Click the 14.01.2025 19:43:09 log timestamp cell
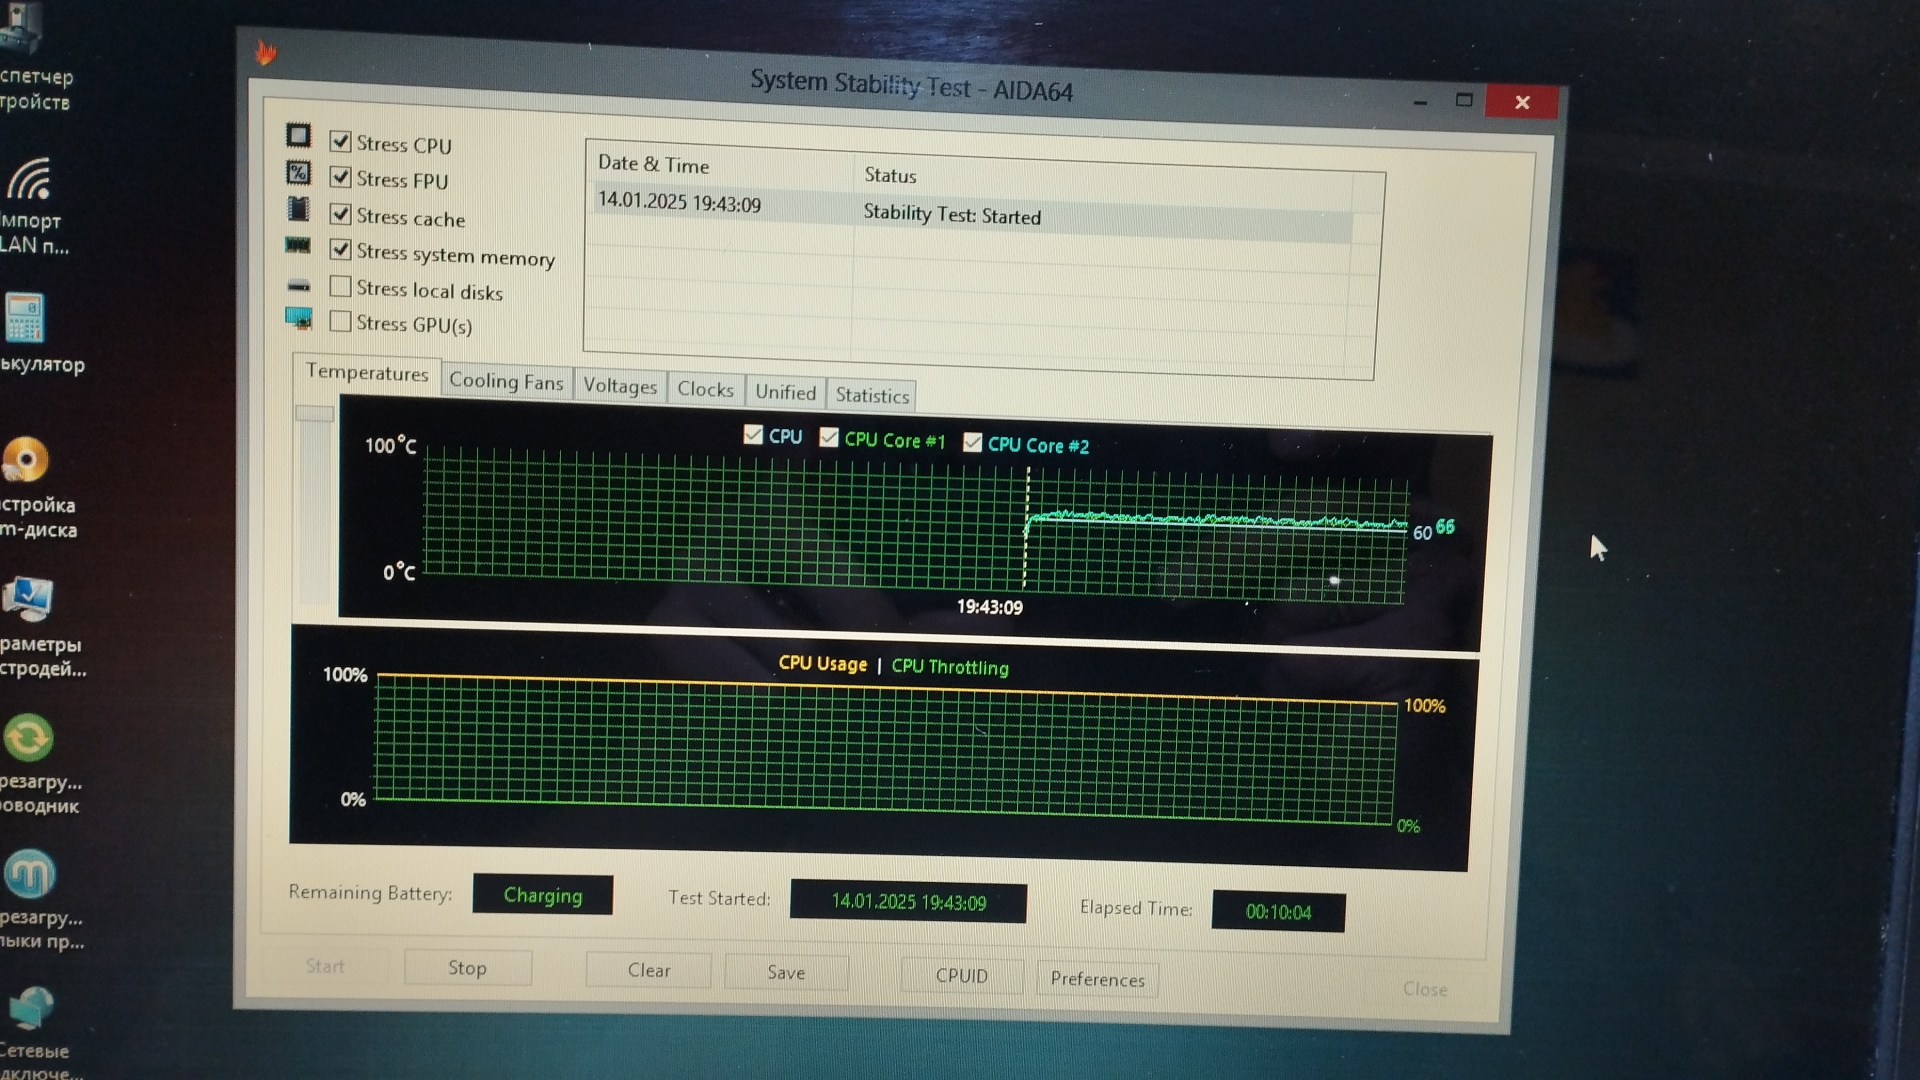 679,202
